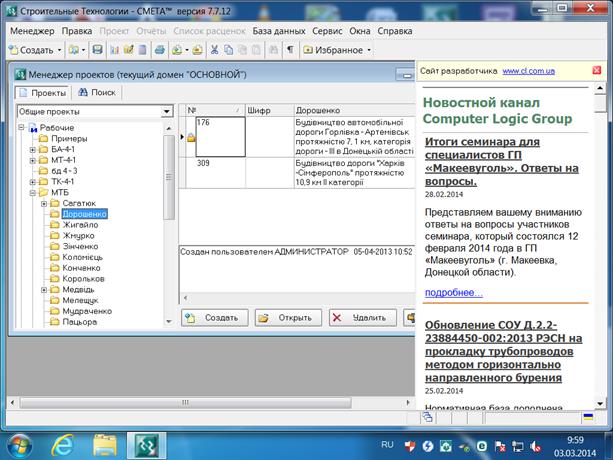Follow the подробнее... link in the news panel

click(x=453, y=292)
